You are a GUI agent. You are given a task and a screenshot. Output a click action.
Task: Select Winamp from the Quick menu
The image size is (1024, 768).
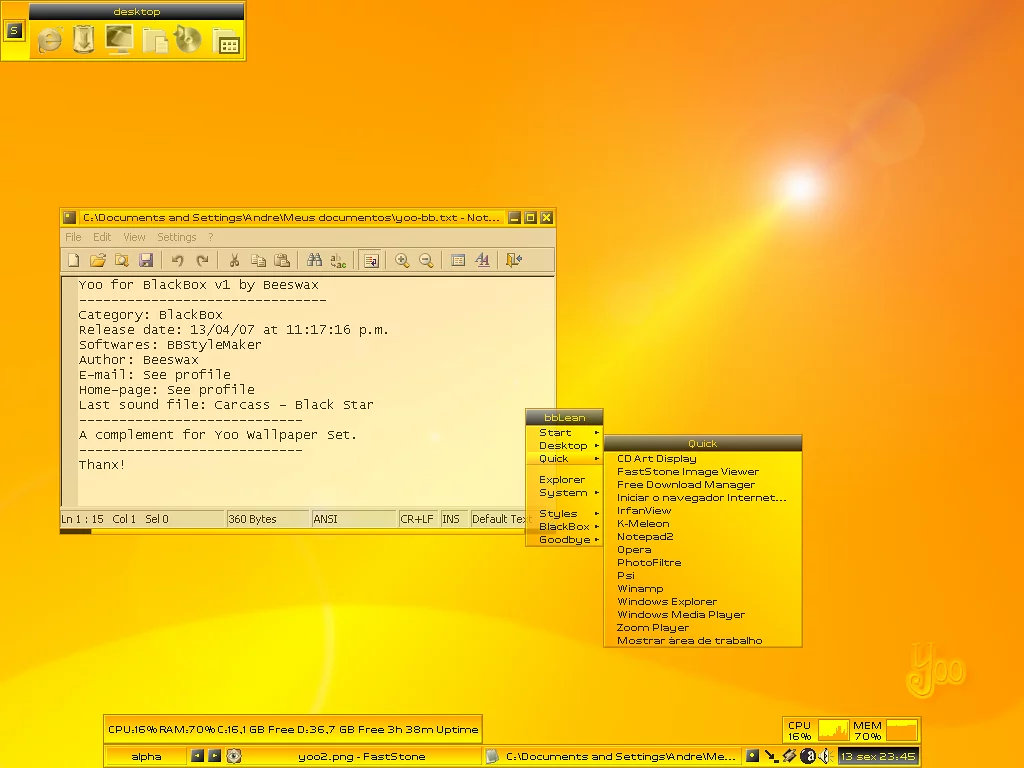[640, 589]
